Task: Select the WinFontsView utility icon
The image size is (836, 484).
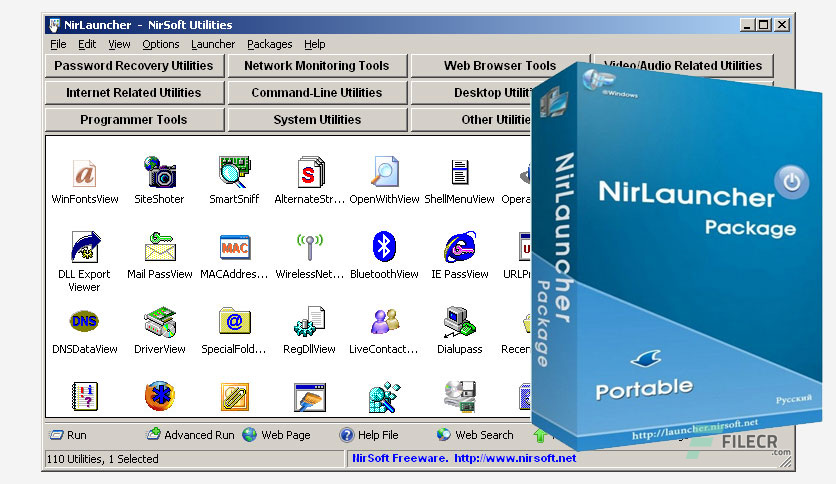Action: point(85,173)
